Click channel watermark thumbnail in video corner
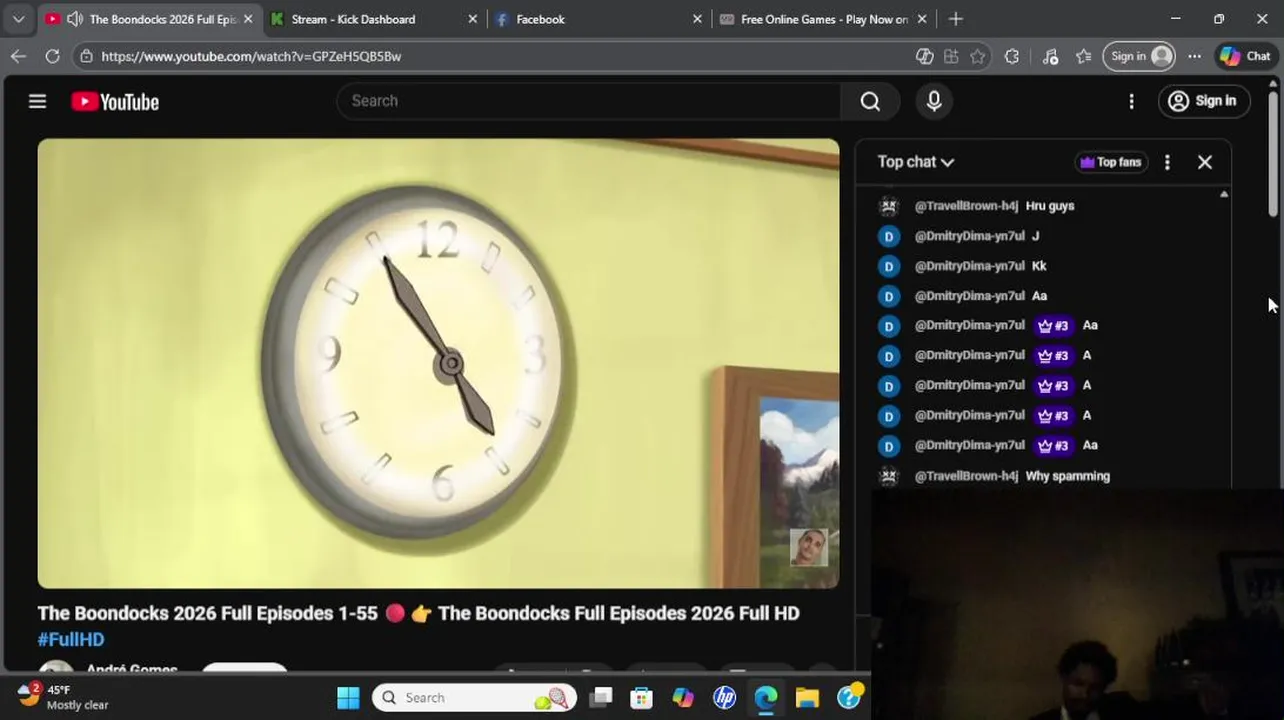This screenshot has width=1284, height=720. click(809, 547)
